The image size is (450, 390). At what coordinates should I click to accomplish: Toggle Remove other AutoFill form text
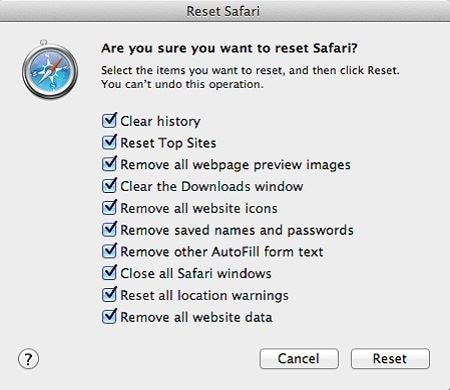click(x=109, y=251)
